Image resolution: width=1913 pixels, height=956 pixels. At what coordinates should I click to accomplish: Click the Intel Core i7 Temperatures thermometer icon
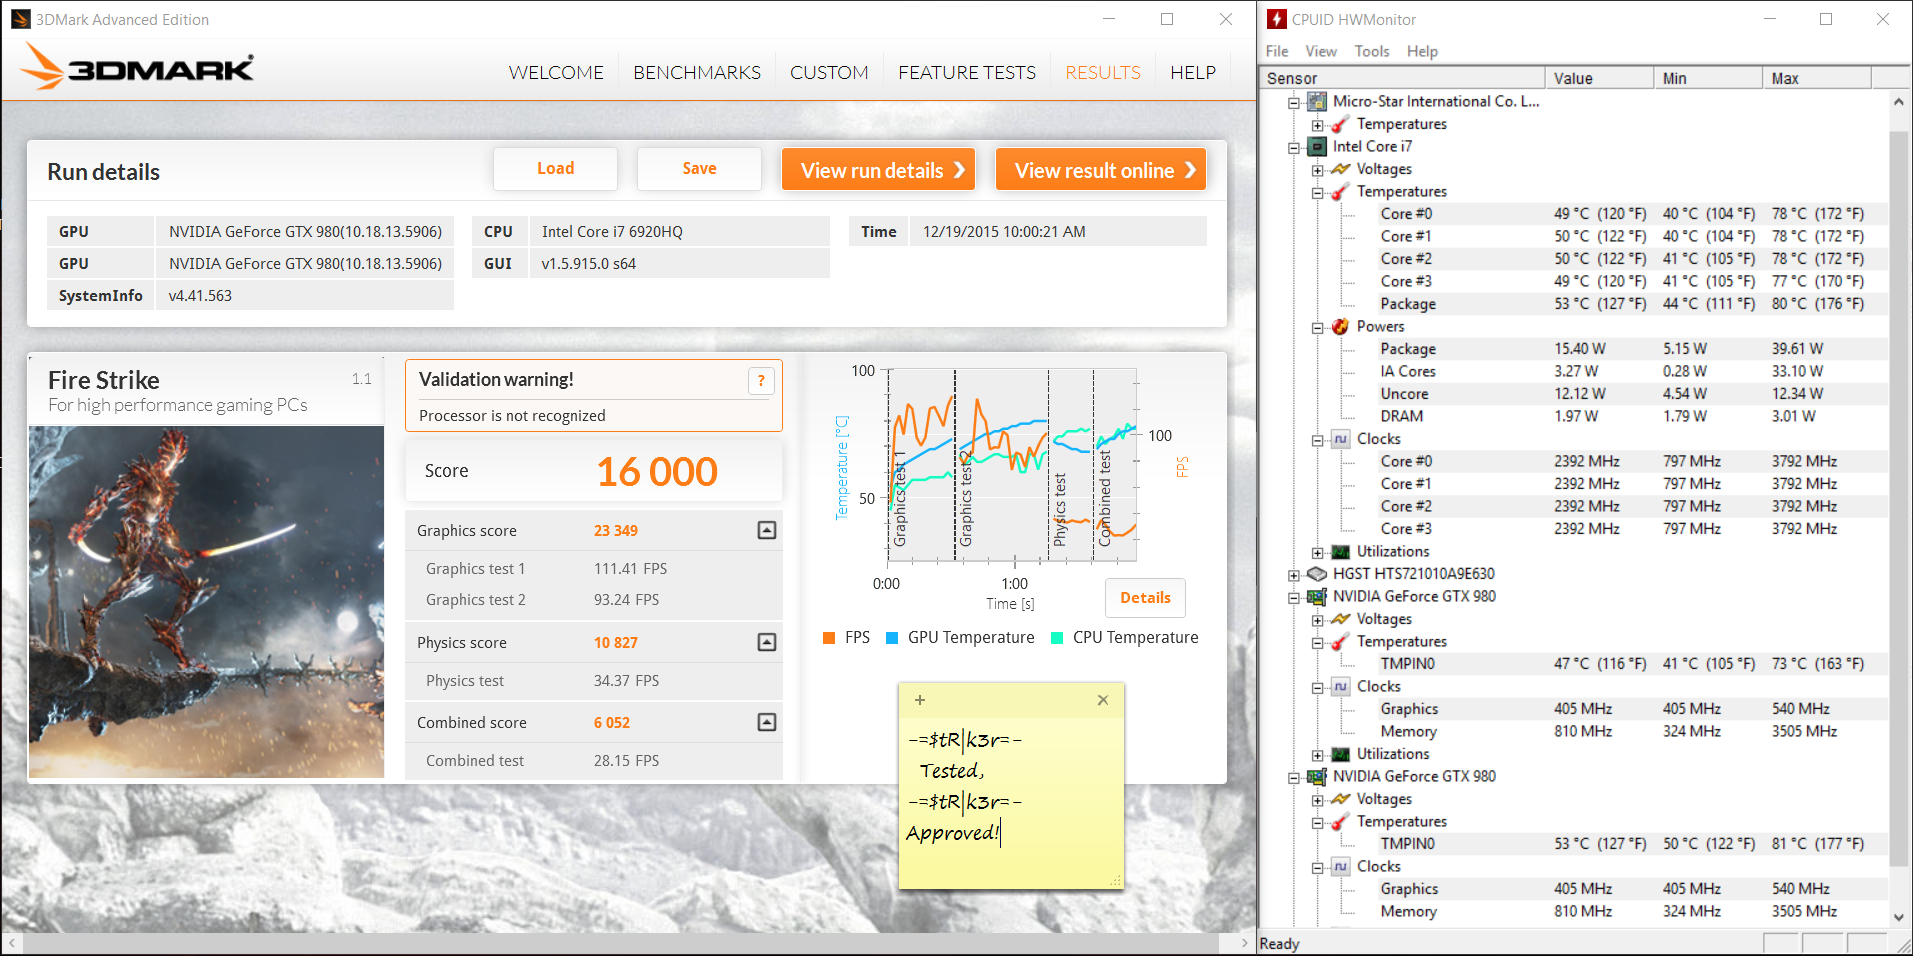click(x=1341, y=191)
